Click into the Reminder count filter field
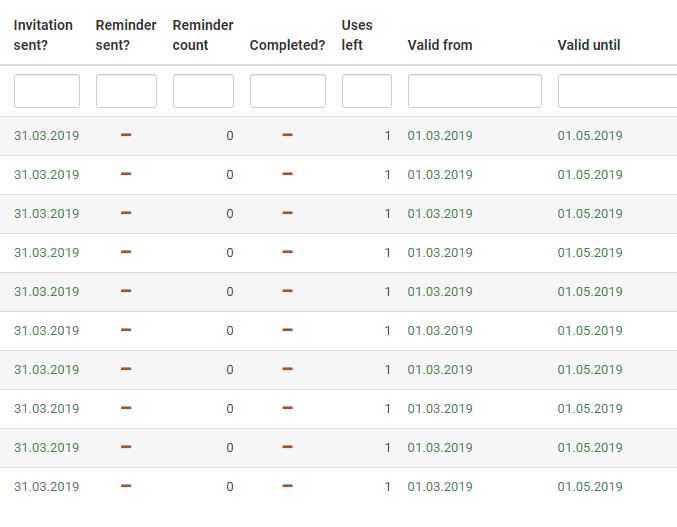 203,91
